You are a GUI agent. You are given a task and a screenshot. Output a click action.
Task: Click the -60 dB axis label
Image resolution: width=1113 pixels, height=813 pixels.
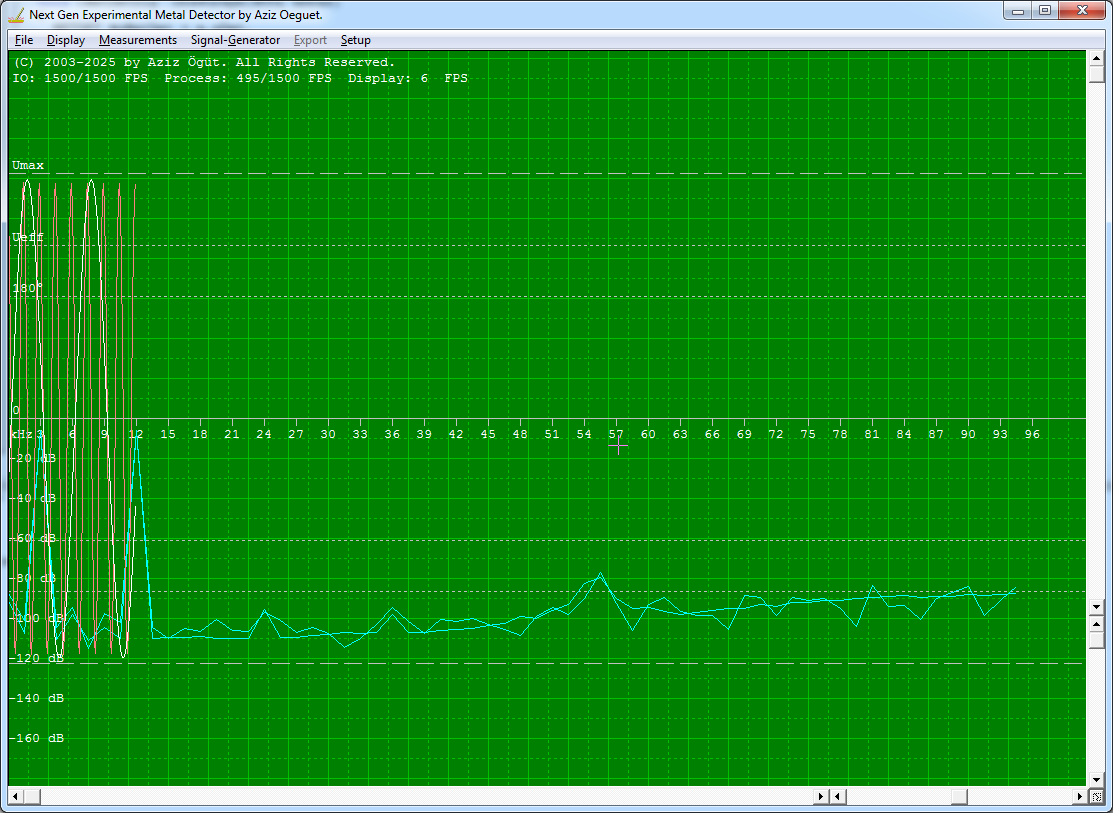click(x=33, y=538)
